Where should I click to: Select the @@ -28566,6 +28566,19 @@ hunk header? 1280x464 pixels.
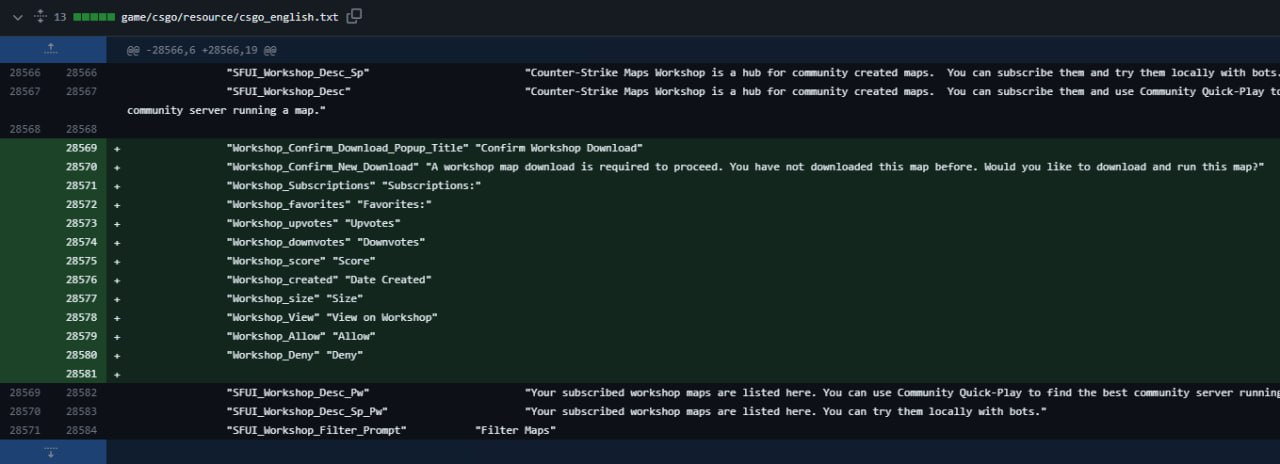point(201,48)
